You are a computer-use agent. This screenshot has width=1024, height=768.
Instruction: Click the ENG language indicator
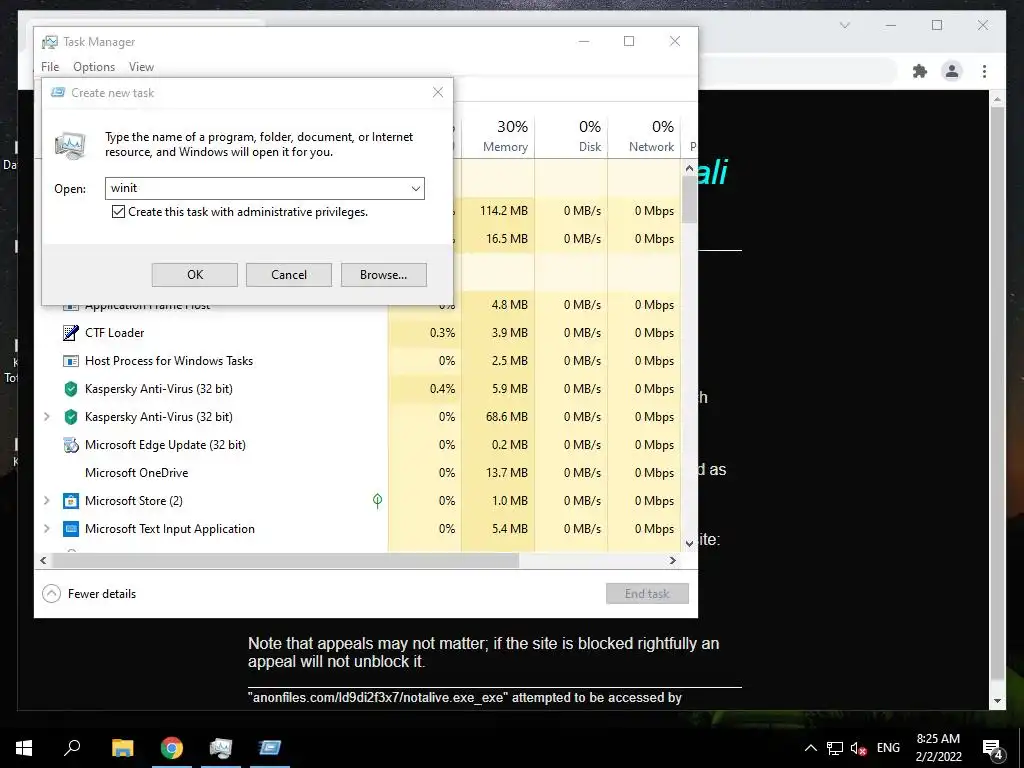tap(888, 748)
